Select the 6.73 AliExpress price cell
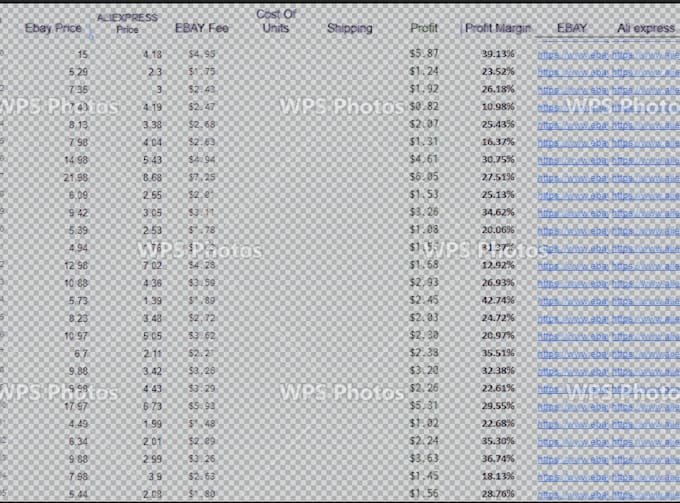This screenshot has height=503, width=680. 152,406
